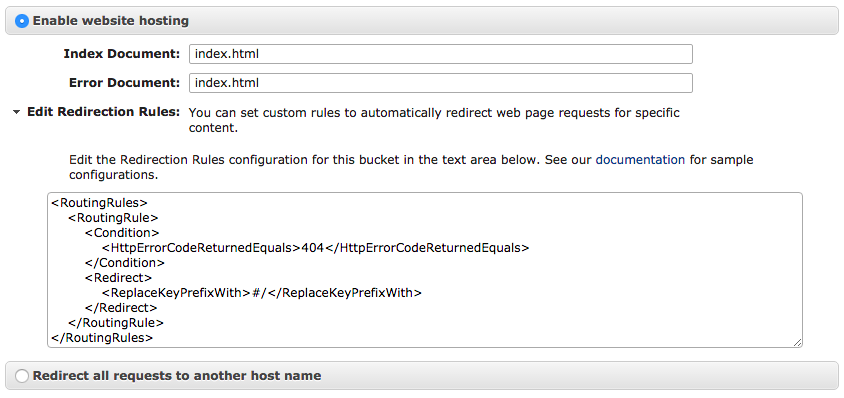Select Redirect all requests to another host name radio
Viewport: 844px width, 398px height.
(x=22, y=375)
